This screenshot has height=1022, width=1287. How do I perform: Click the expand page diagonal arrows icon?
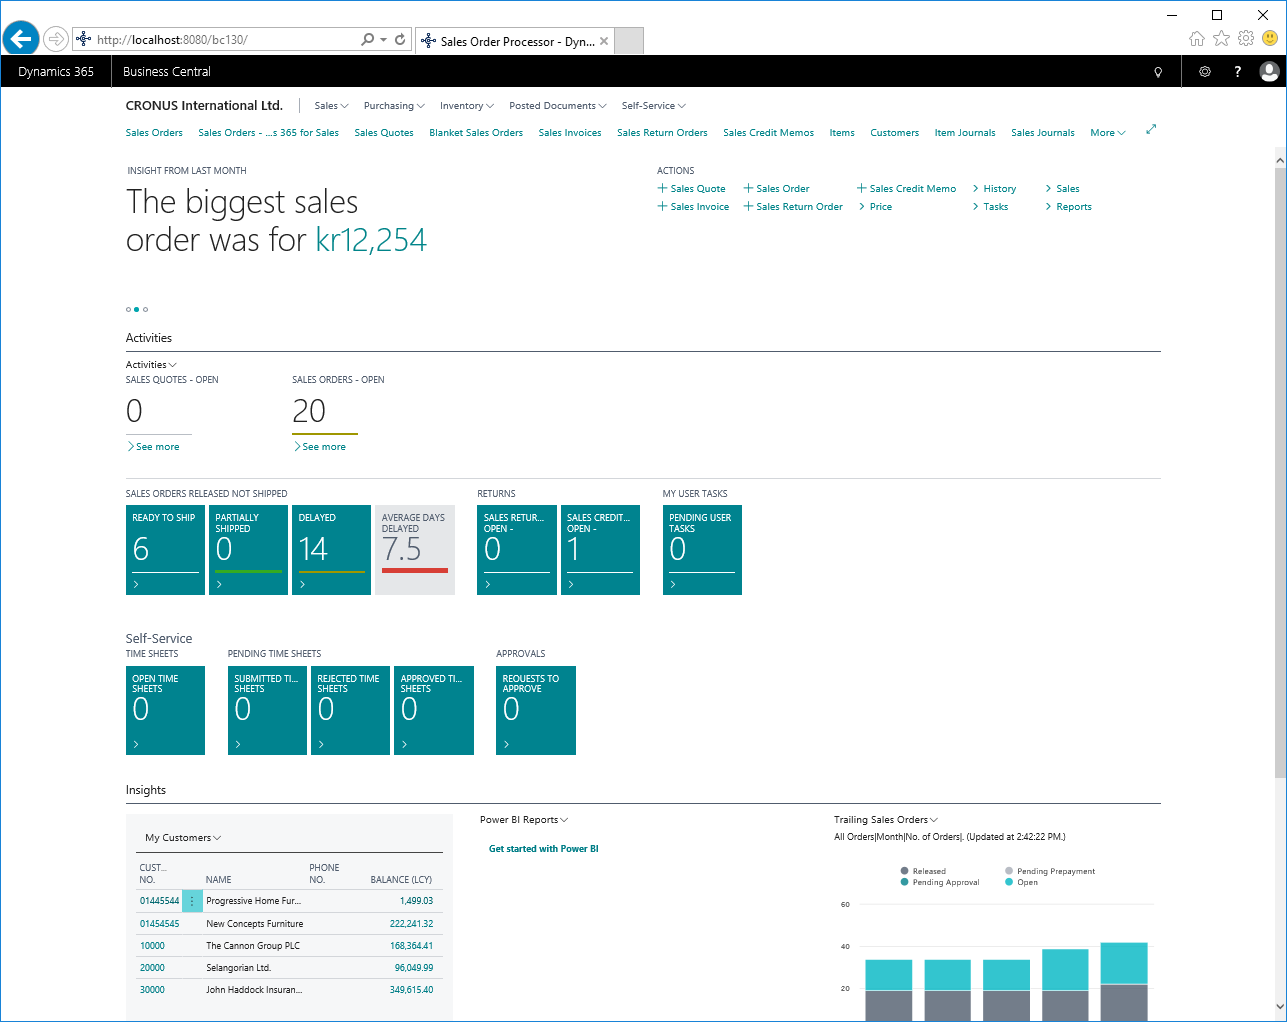point(1151,129)
